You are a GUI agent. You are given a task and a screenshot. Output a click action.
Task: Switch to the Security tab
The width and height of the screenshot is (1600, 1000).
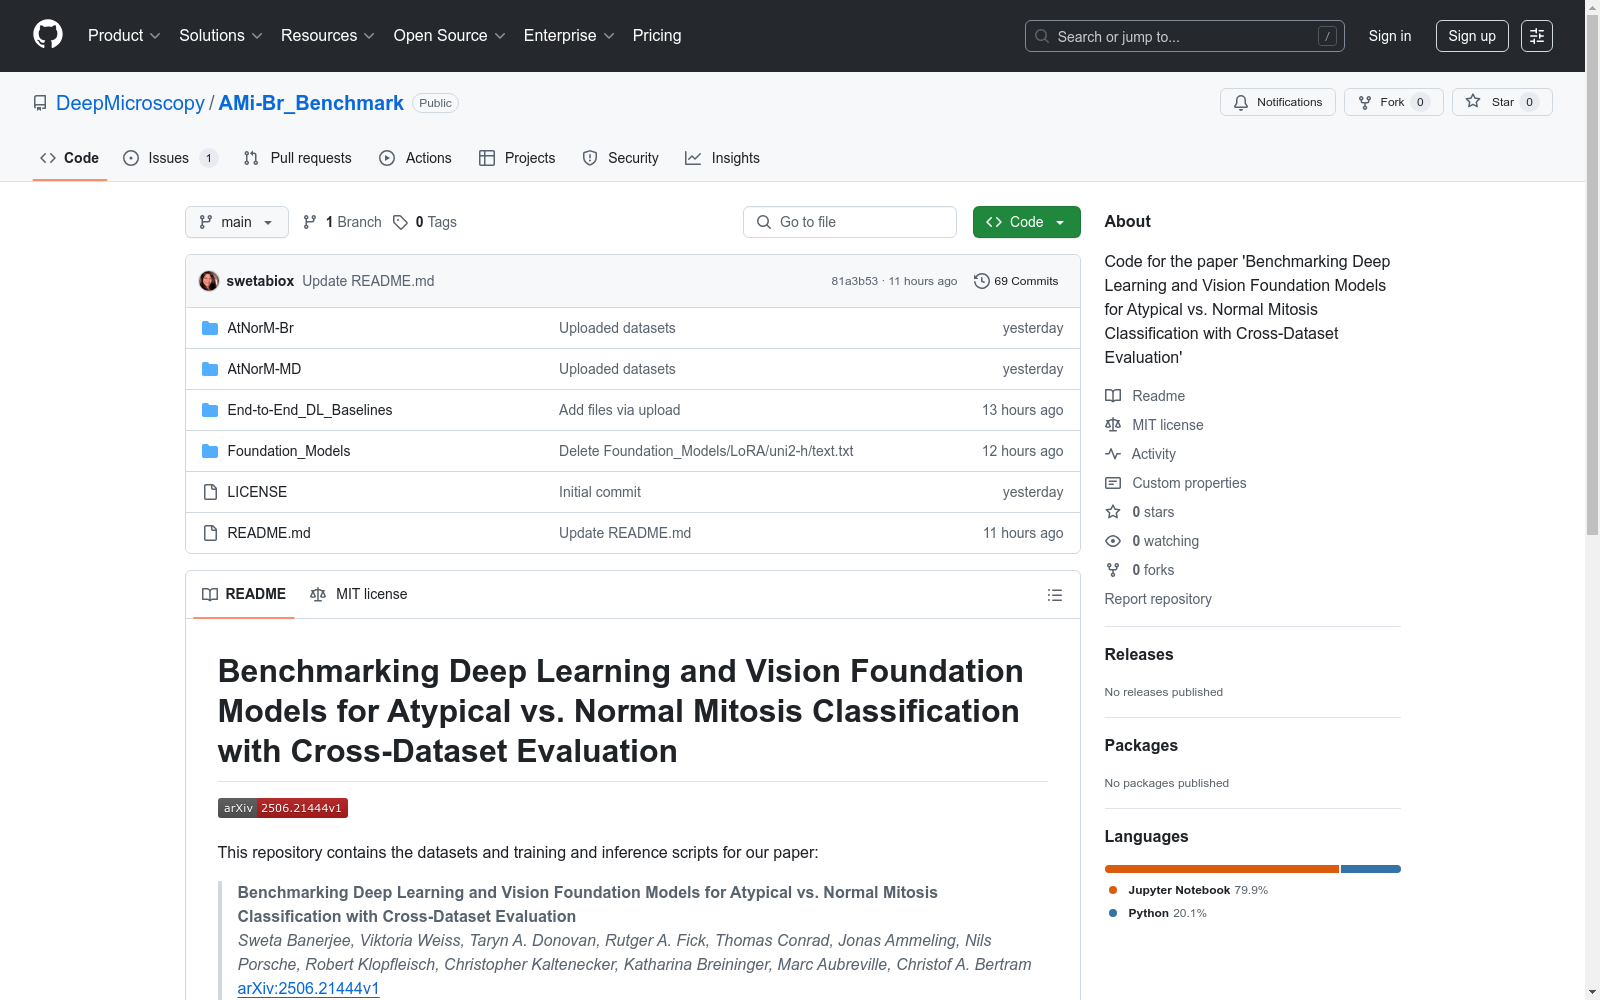coord(621,158)
